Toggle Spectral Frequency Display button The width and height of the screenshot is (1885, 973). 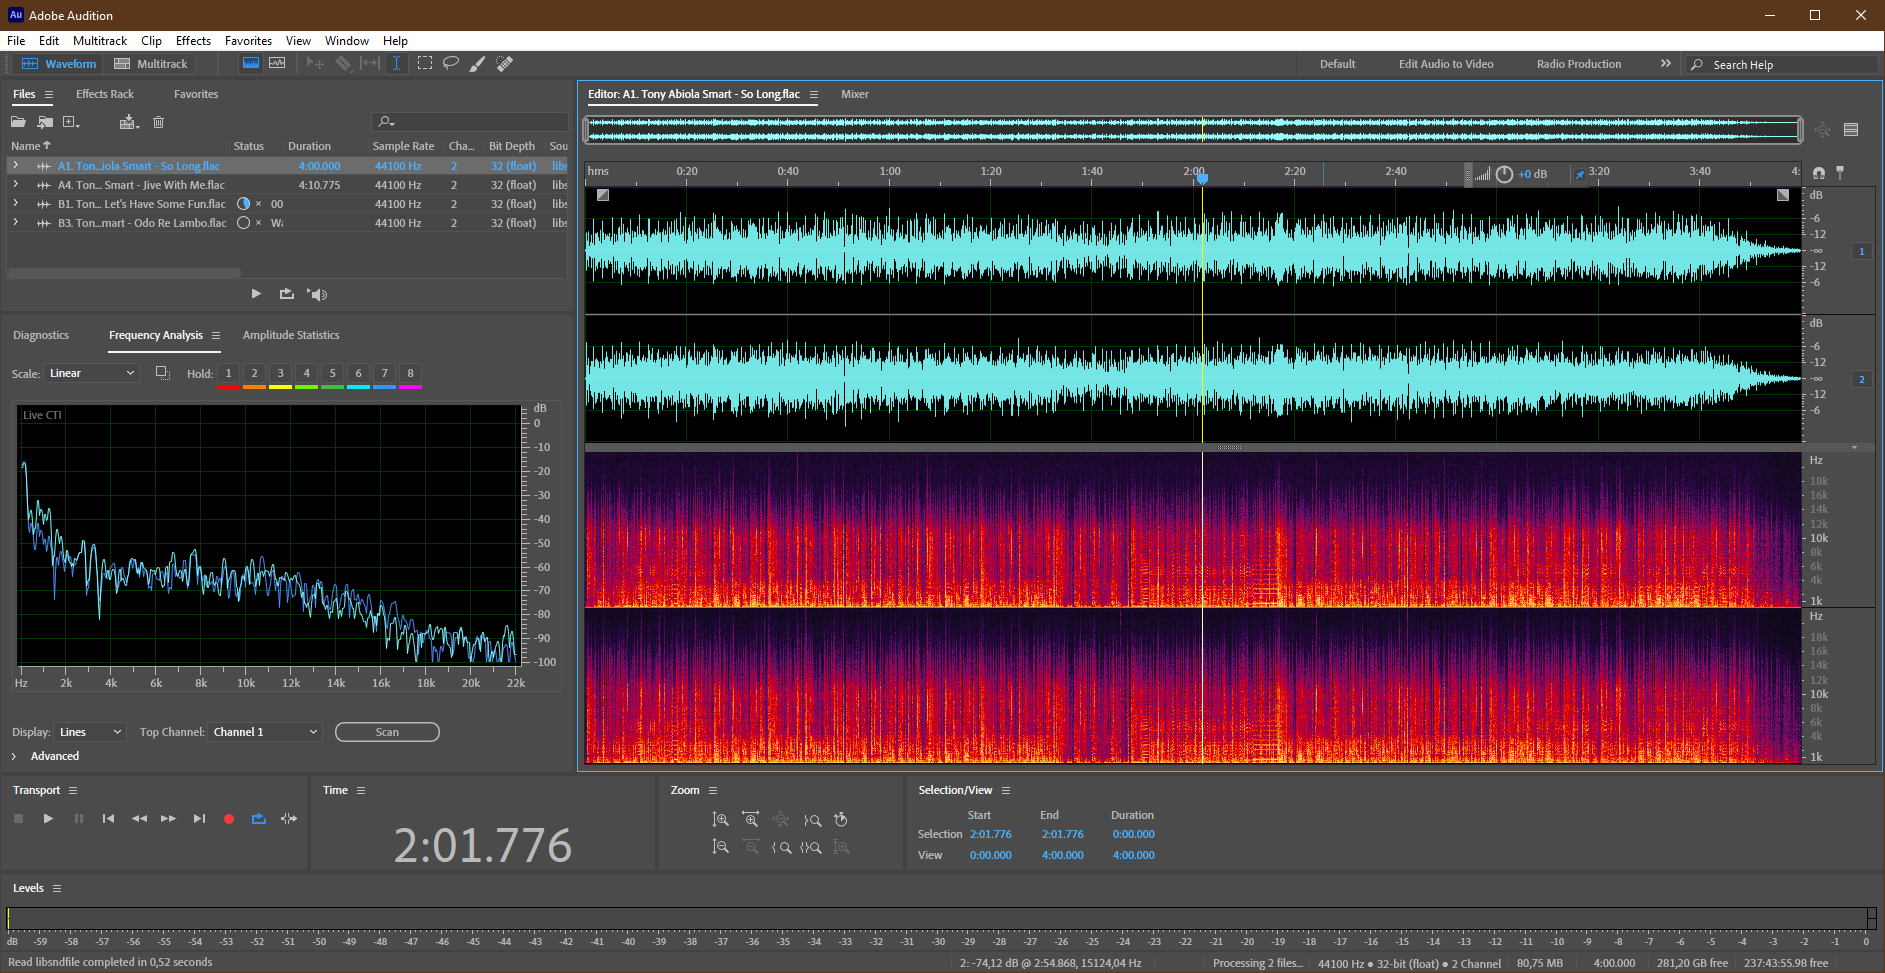[x=251, y=63]
